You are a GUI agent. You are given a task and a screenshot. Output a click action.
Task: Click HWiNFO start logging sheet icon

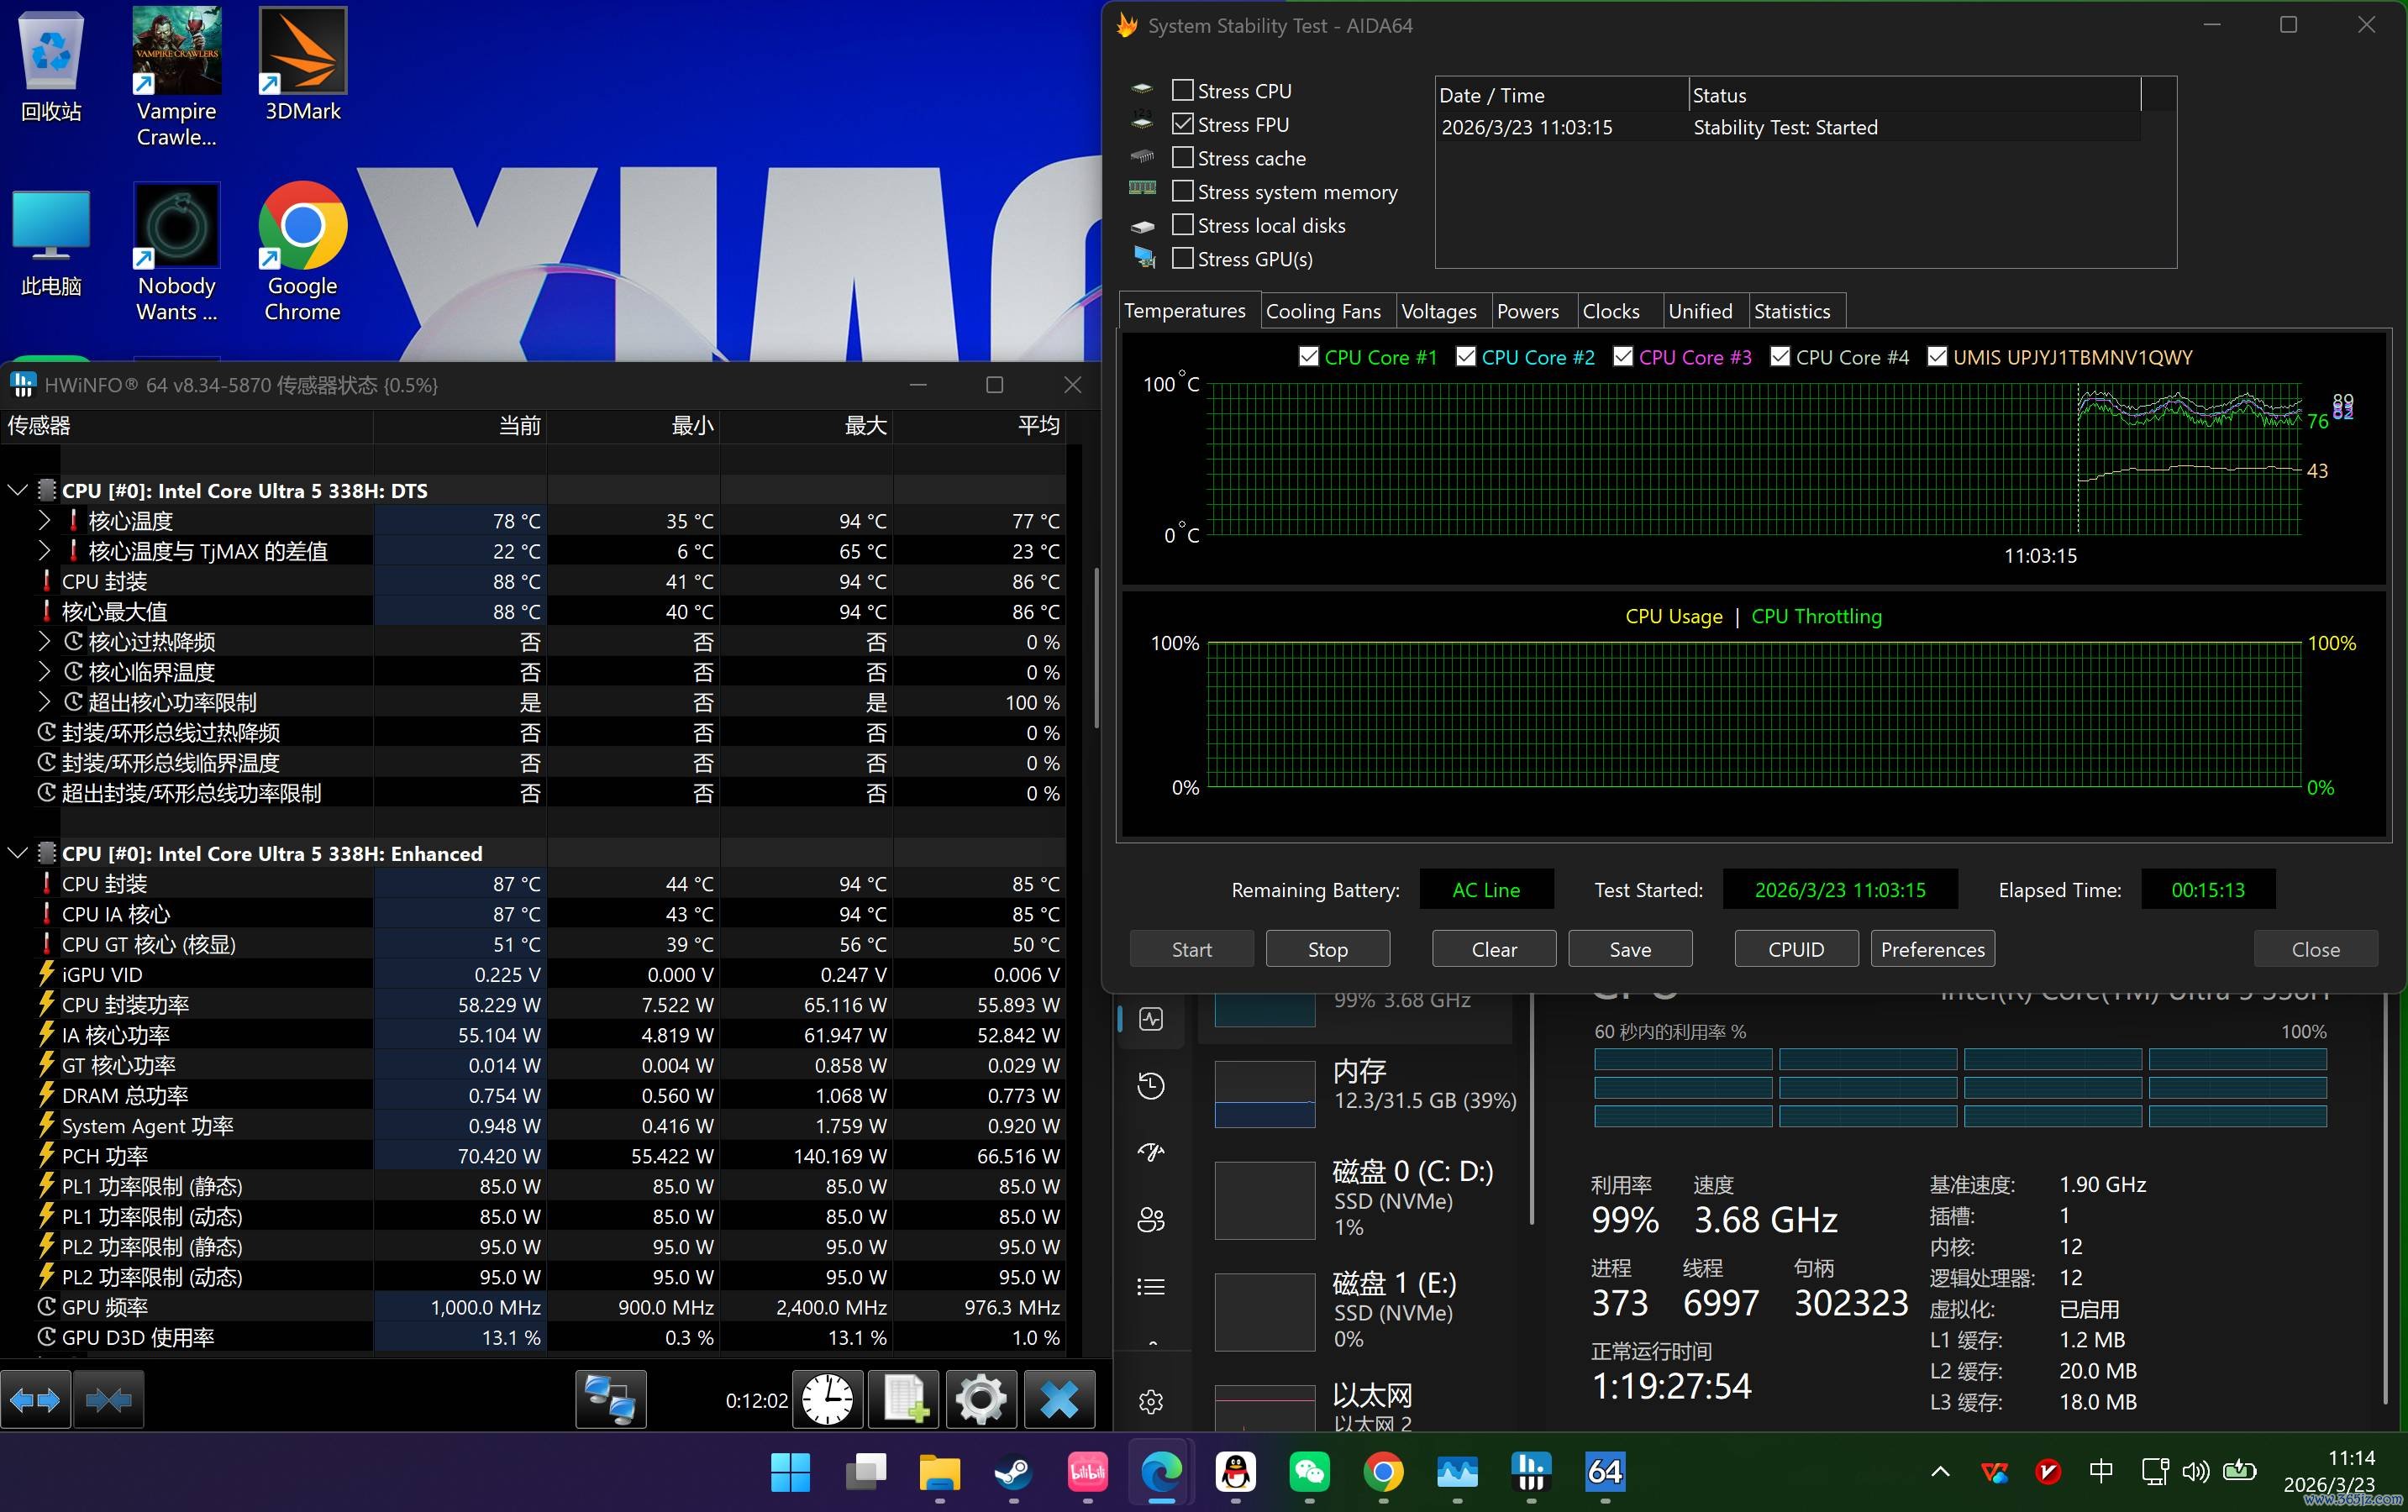click(x=904, y=1399)
